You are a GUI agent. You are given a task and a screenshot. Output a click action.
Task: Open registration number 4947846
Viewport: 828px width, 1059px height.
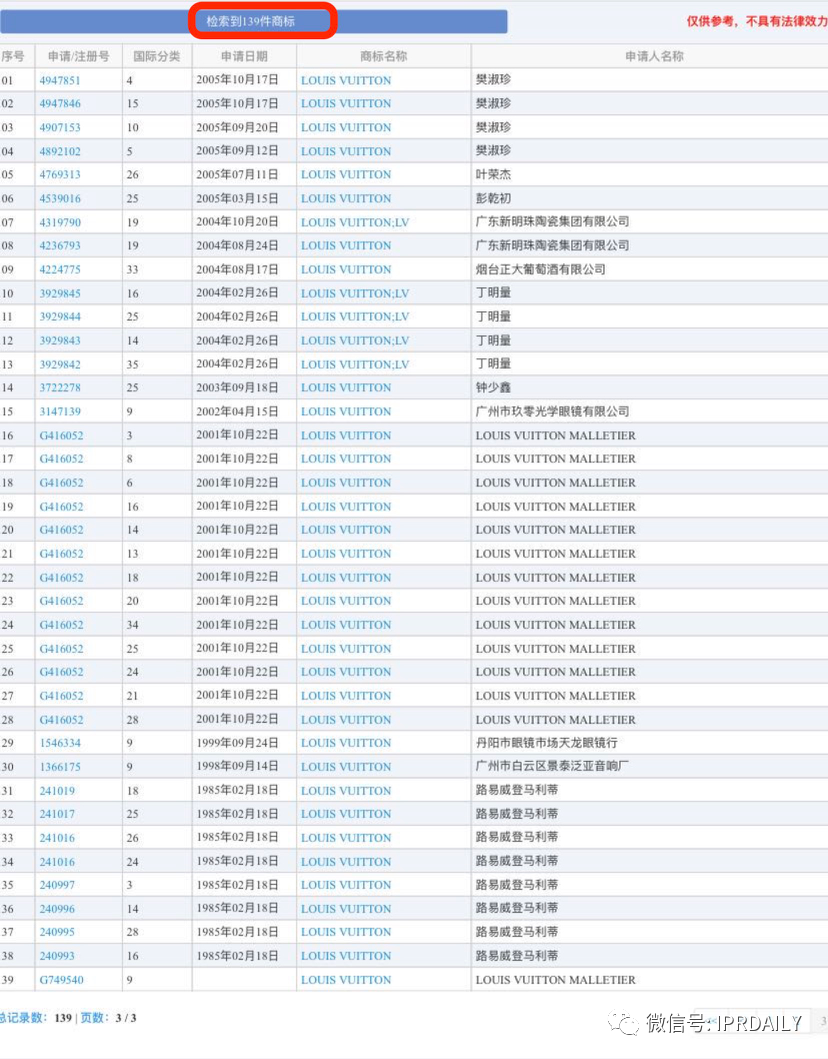[x=59, y=103]
